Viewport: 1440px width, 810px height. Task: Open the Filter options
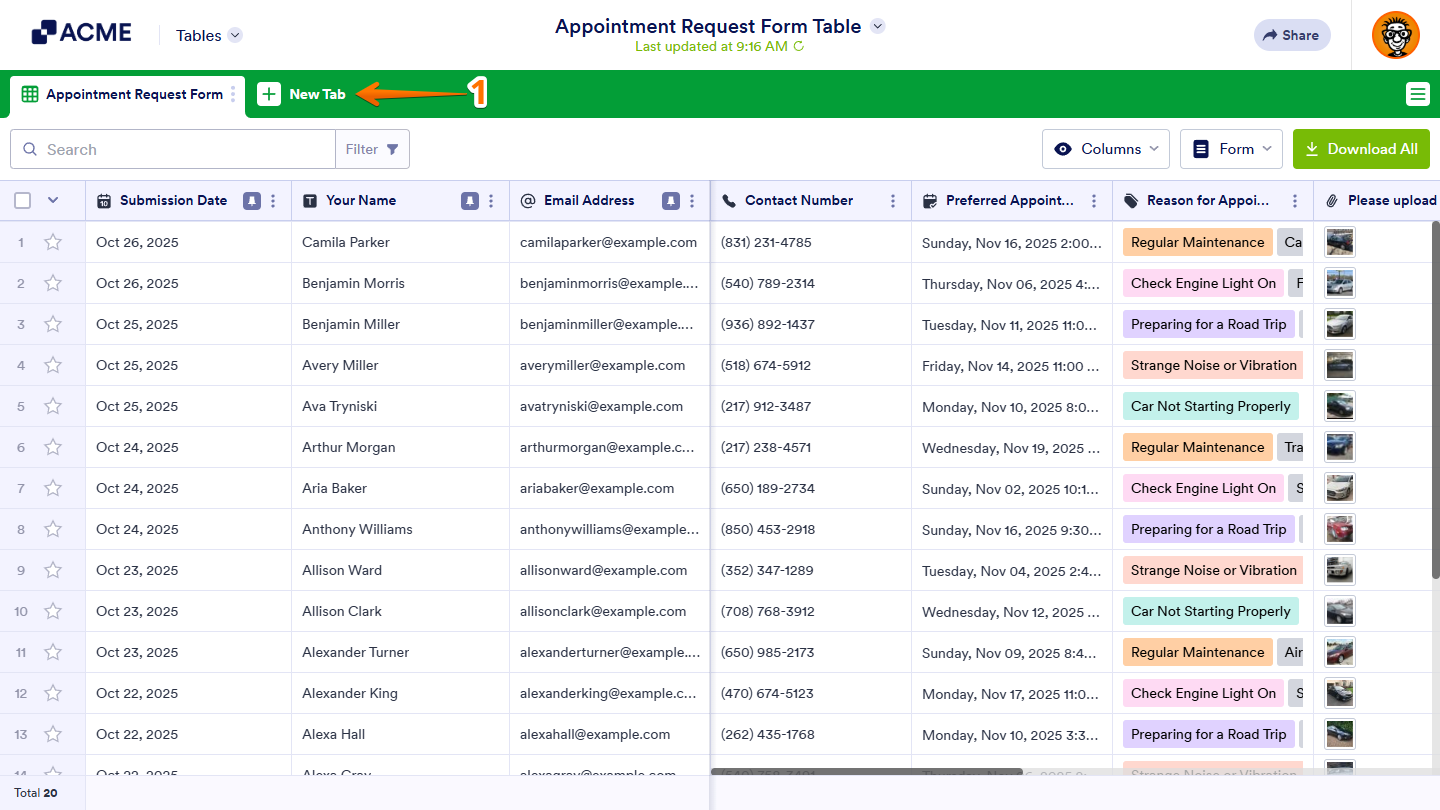(x=372, y=149)
